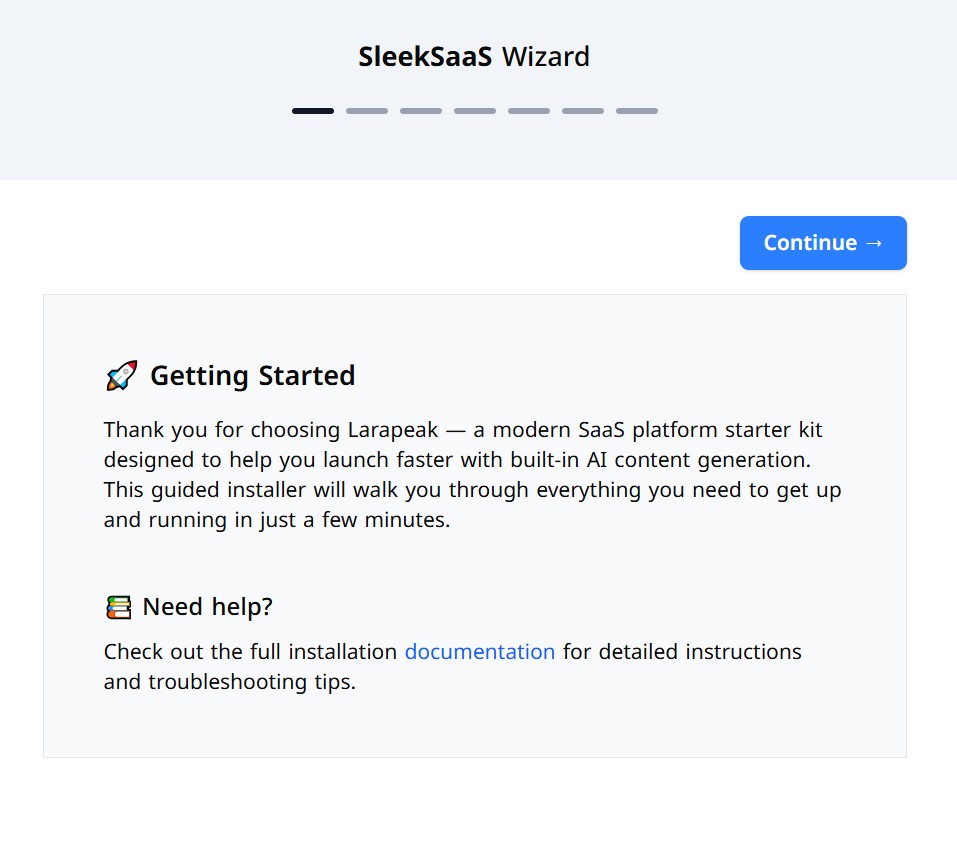Viewport: 957px width, 852px height.
Task: Go to the fourth step indicator bar
Action: [475, 111]
